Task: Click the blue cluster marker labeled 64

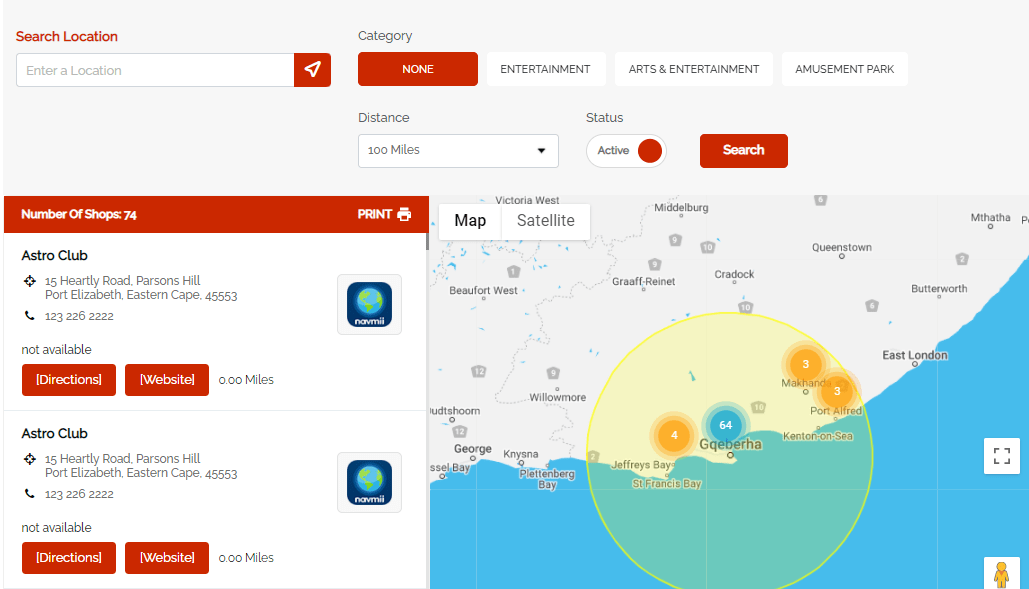Action: coord(725,425)
